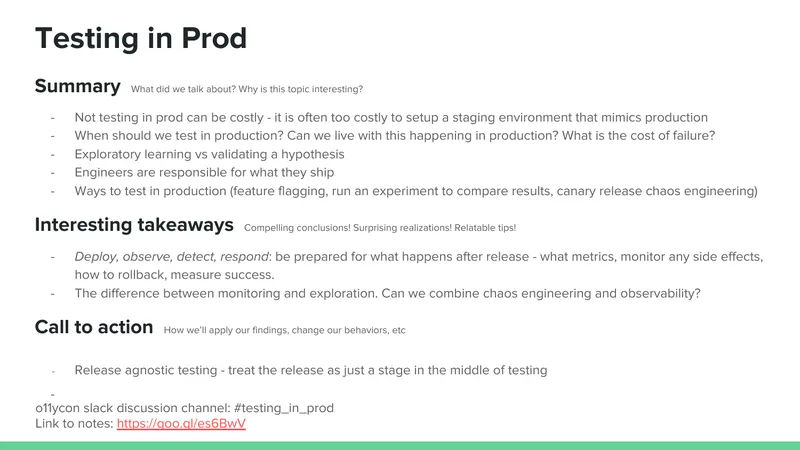The height and width of the screenshot is (450, 800).
Task: Click the green bar at slide bottom
Action: click(x=400, y=446)
